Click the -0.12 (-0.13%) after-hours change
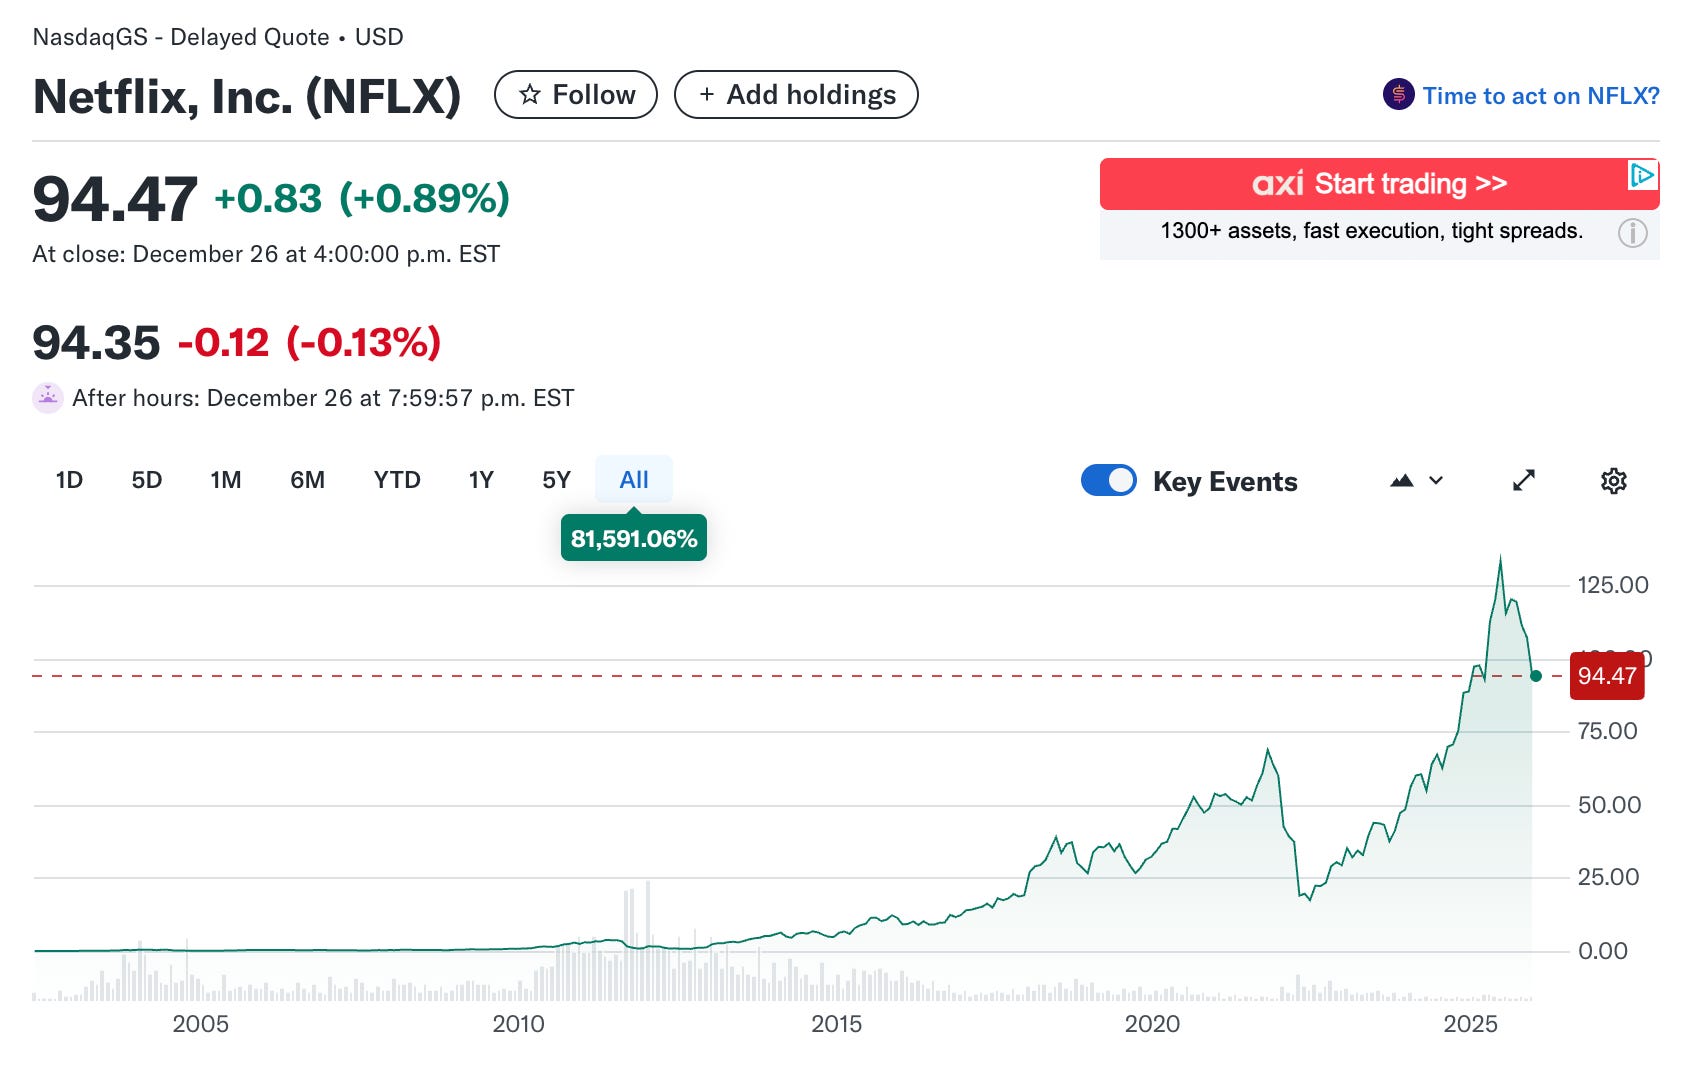Image resolution: width=1700 pixels, height=1070 pixels. click(309, 343)
